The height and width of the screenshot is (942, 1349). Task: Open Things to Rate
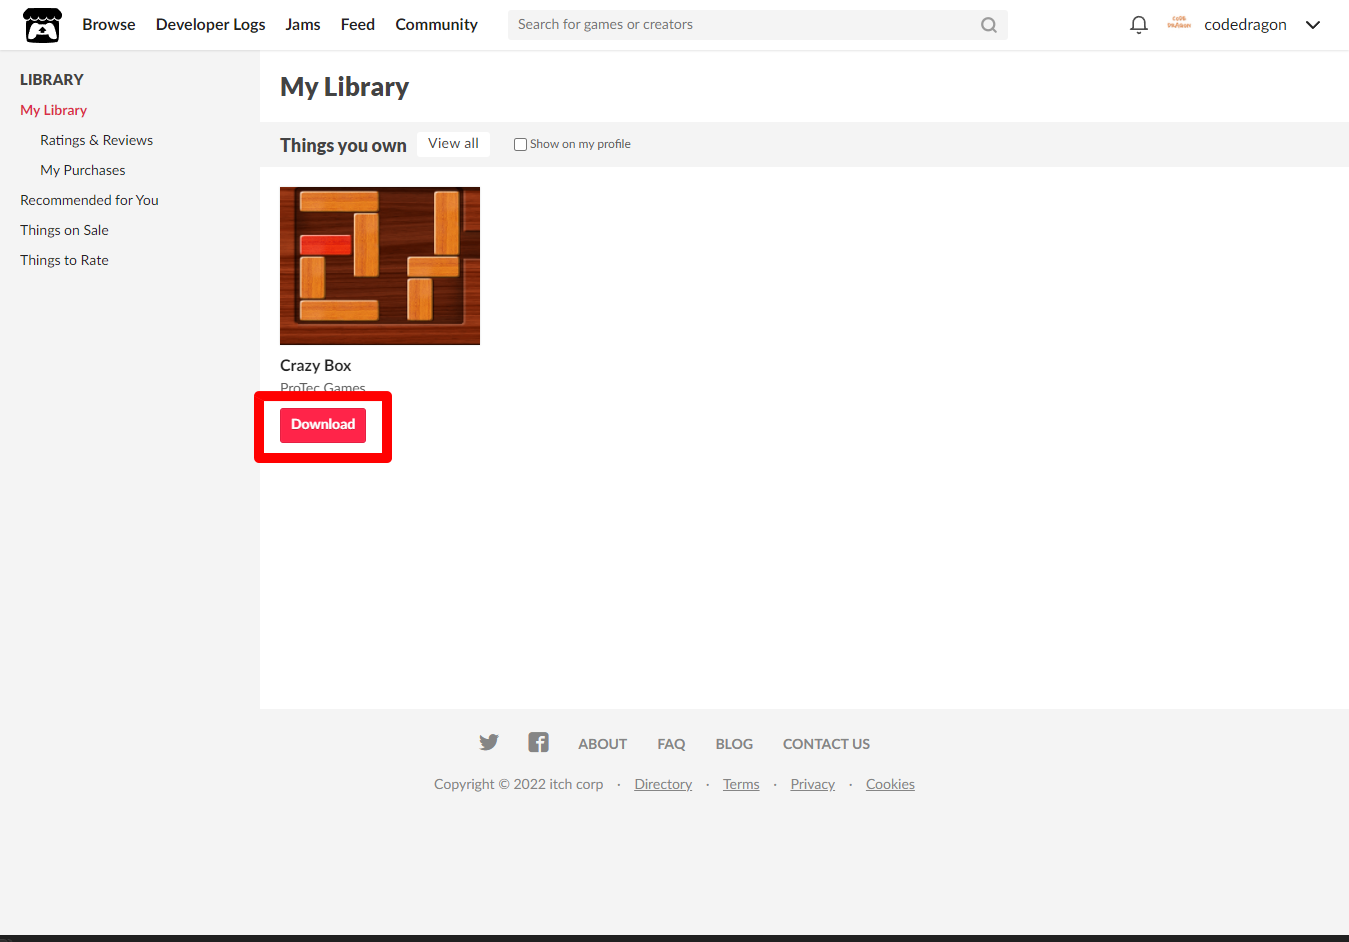point(65,260)
